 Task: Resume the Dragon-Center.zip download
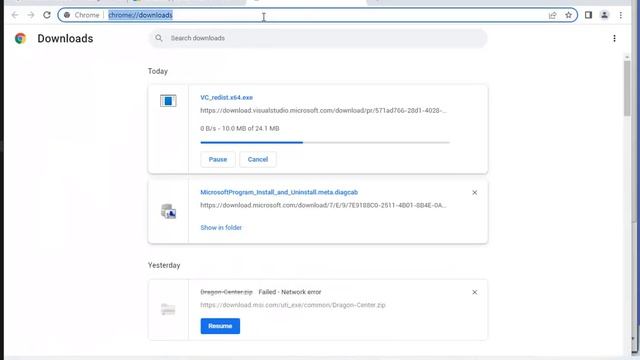point(220,326)
